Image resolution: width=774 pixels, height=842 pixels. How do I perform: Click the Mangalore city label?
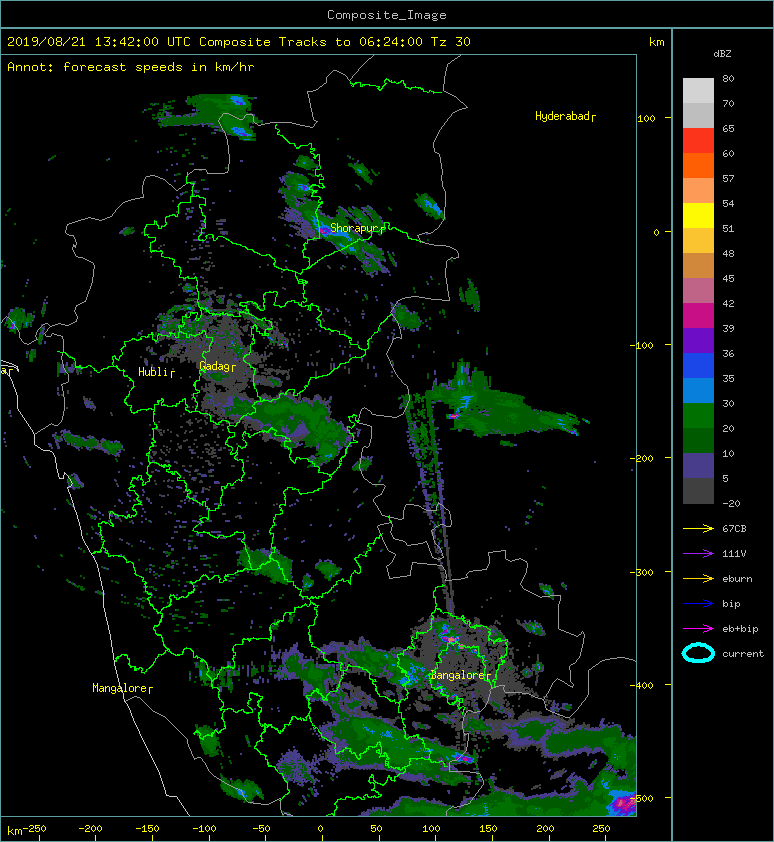pos(122,688)
